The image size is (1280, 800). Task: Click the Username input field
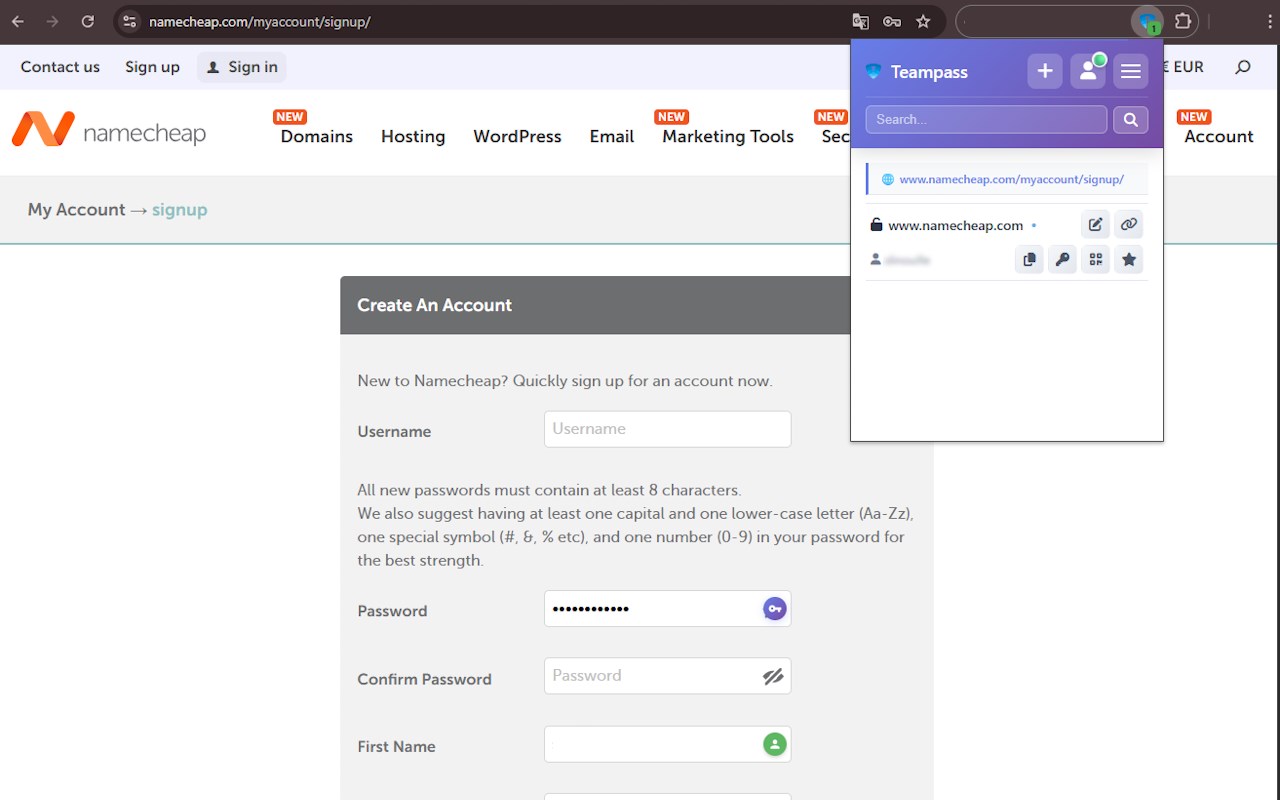pyautogui.click(x=667, y=429)
